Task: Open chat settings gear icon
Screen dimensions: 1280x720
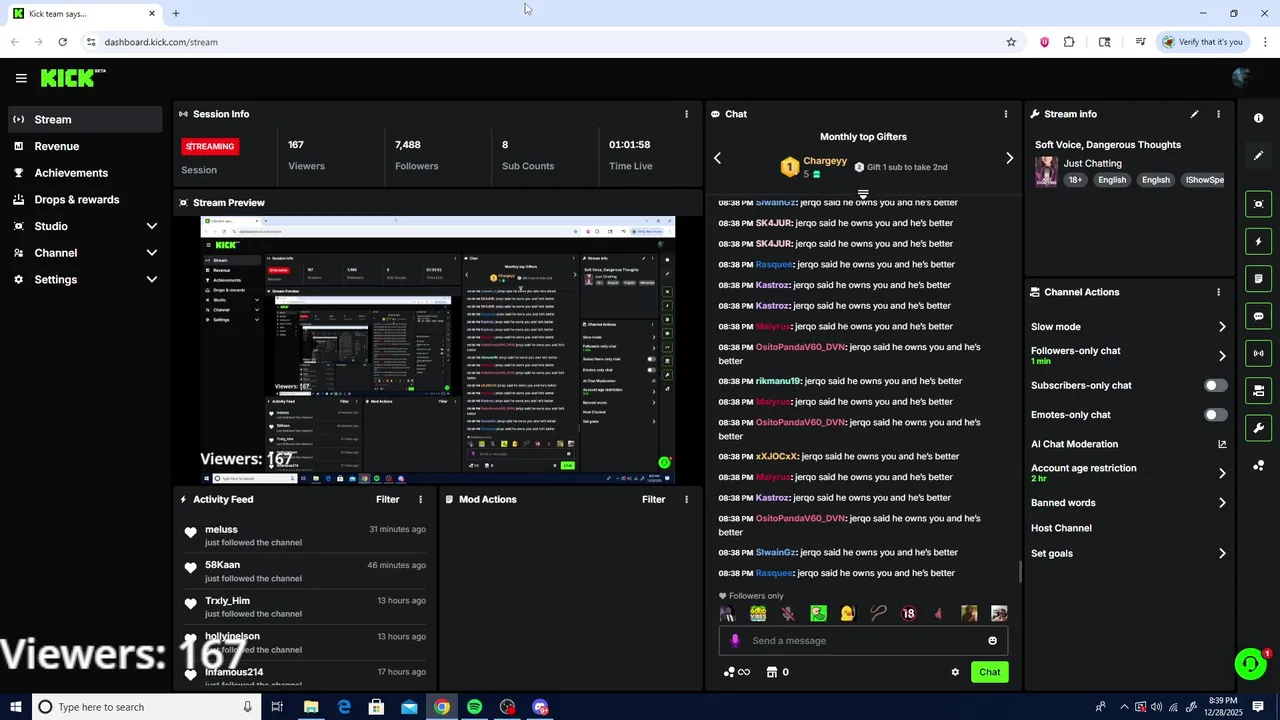Action: [955, 672]
